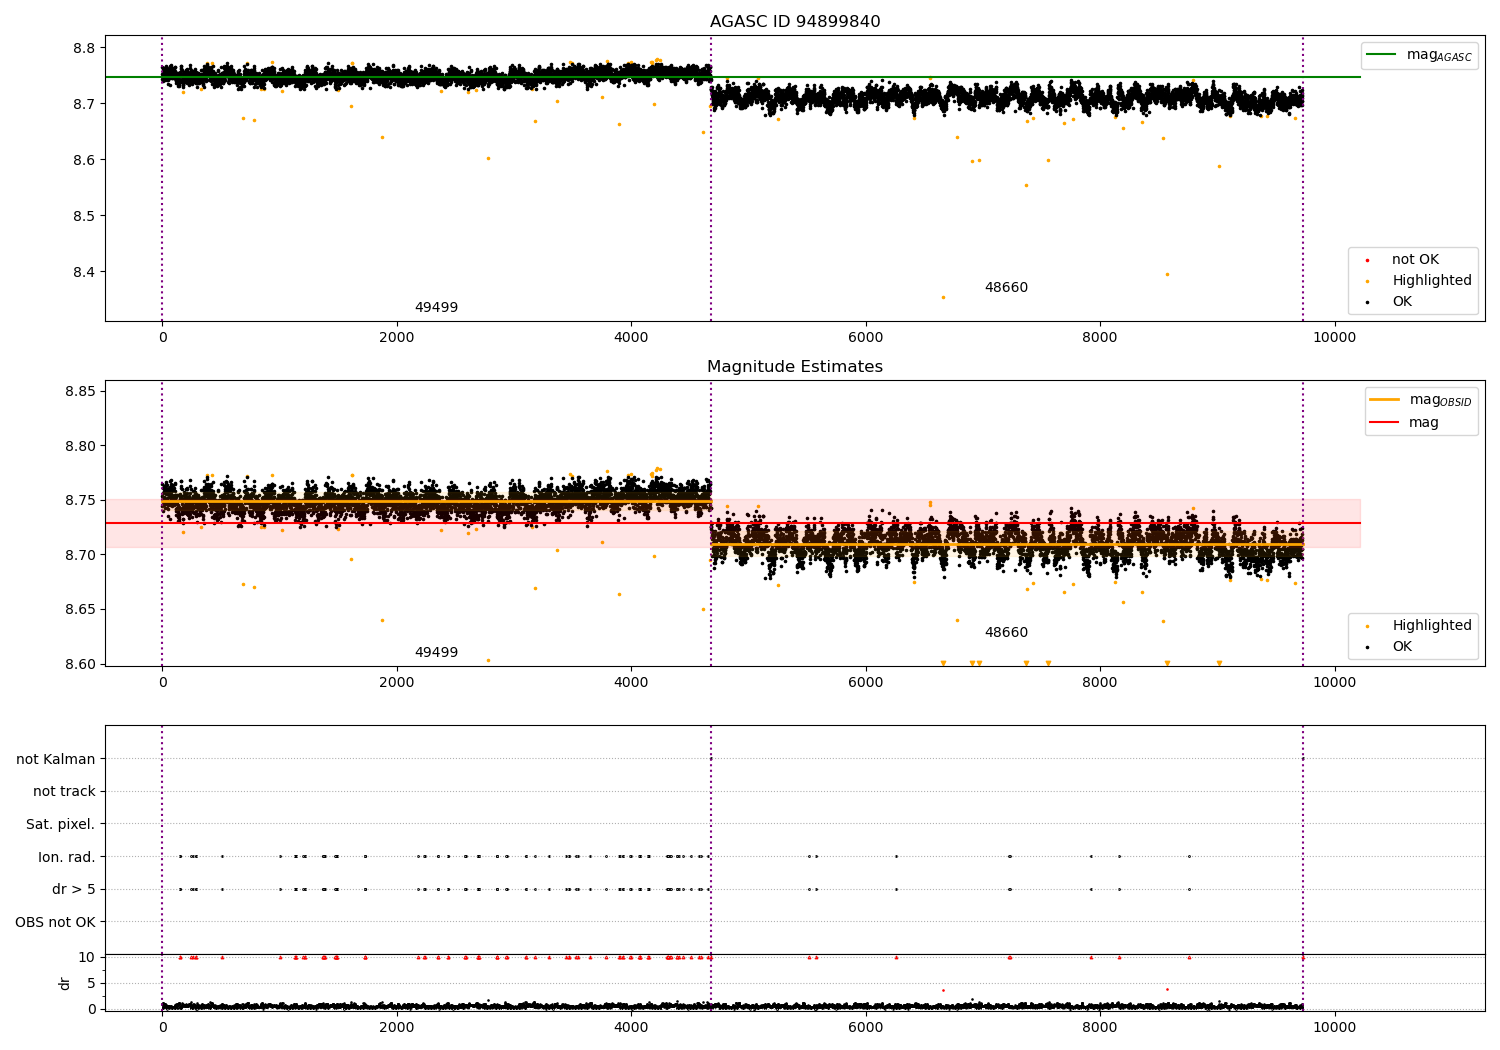Select 'OK' entry in Magnitude Estimates legend
The width and height of the screenshot is (1500, 1050).
pyautogui.click(x=1402, y=647)
